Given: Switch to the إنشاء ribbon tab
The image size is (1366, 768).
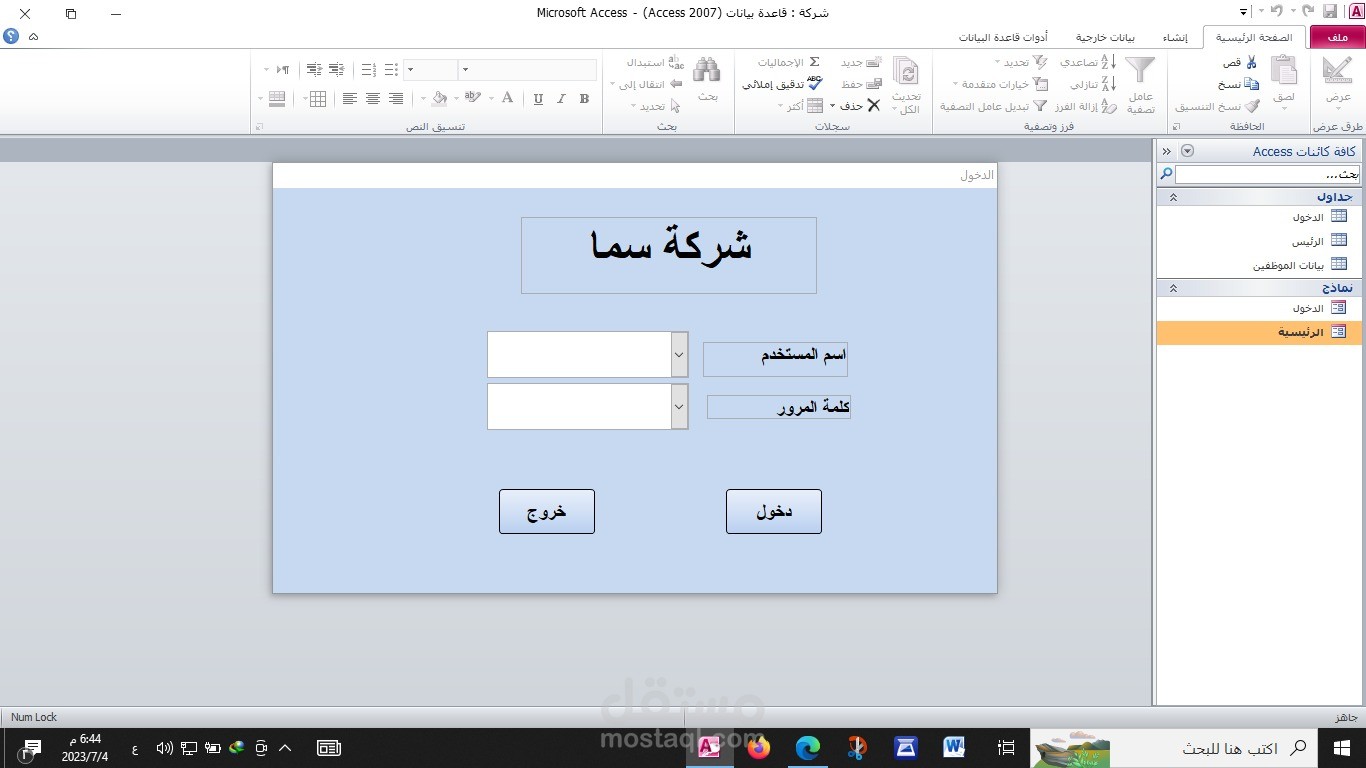Looking at the screenshot, I should tap(1176, 37).
